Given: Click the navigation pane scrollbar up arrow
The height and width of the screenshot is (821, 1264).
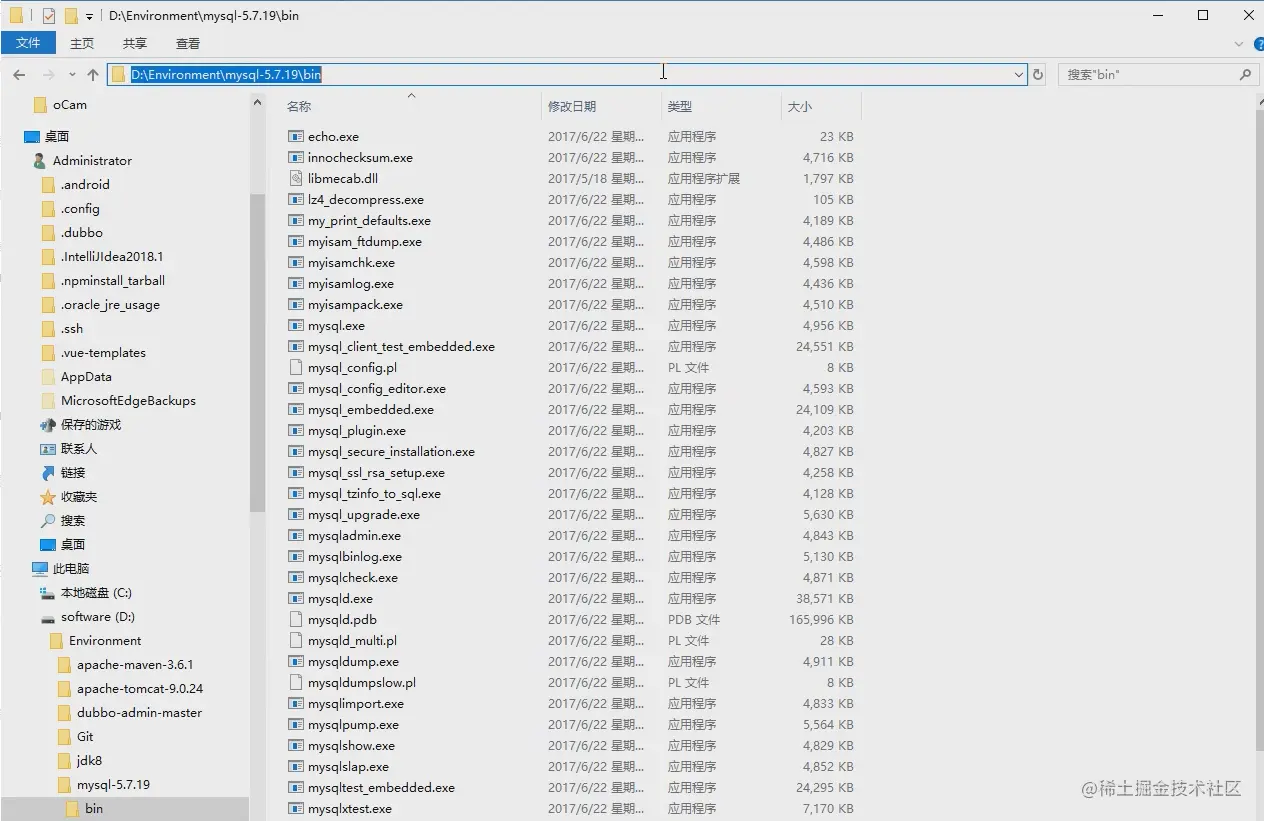Looking at the screenshot, I should 257,103.
